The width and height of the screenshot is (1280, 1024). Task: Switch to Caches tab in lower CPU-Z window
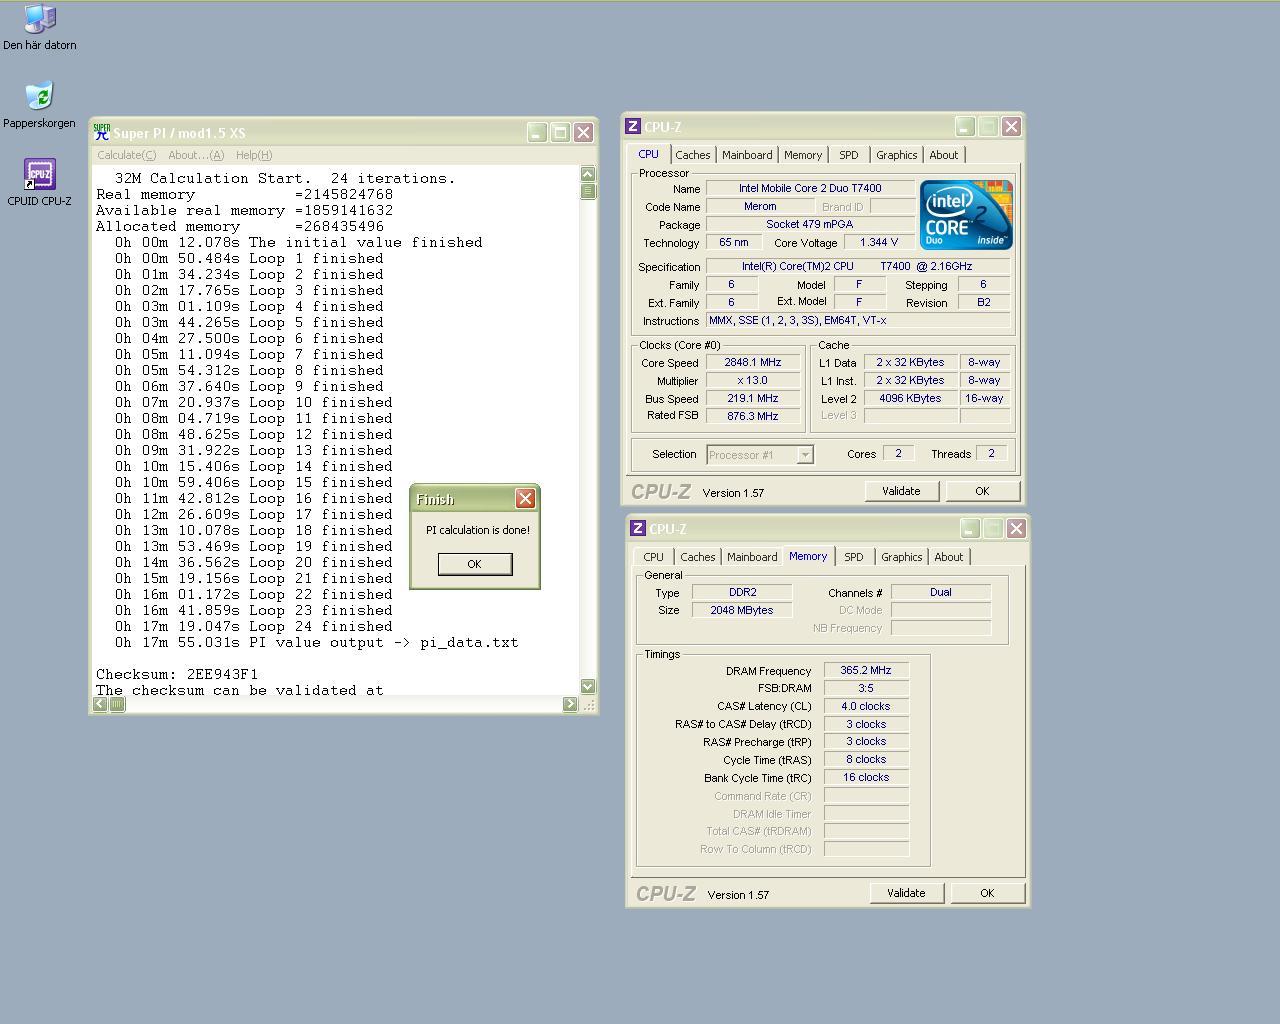(x=697, y=557)
